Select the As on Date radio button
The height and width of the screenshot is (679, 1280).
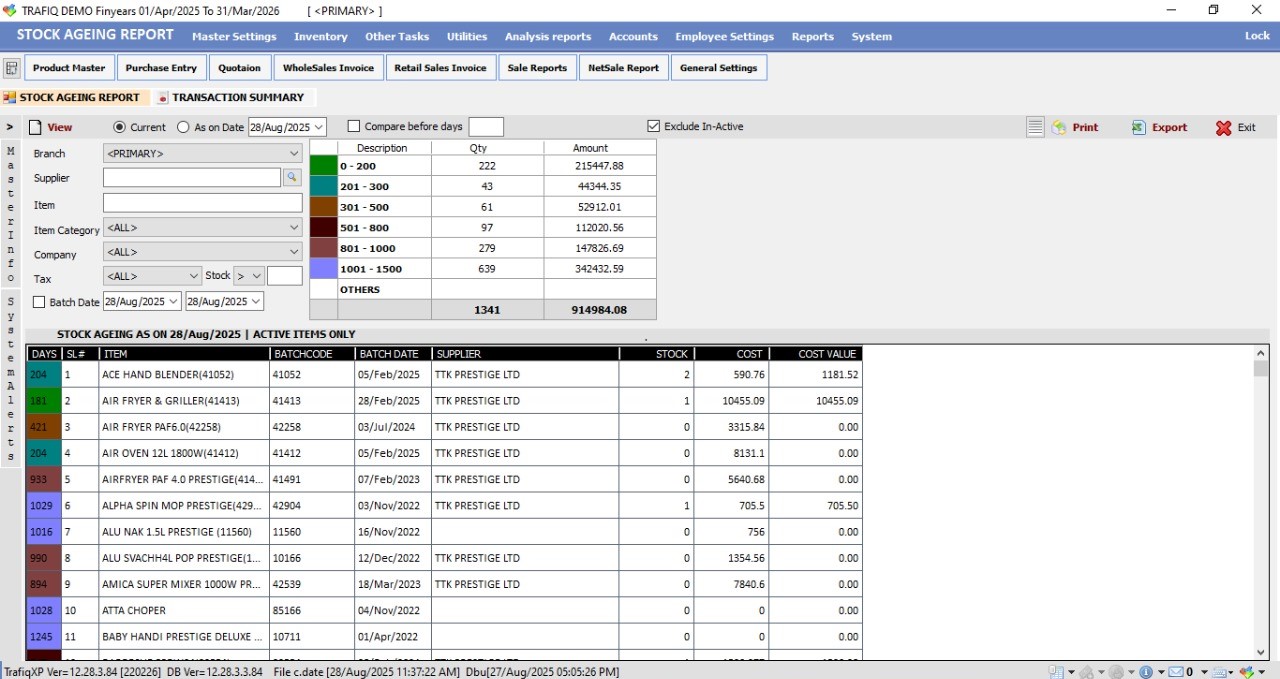(x=183, y=127)
